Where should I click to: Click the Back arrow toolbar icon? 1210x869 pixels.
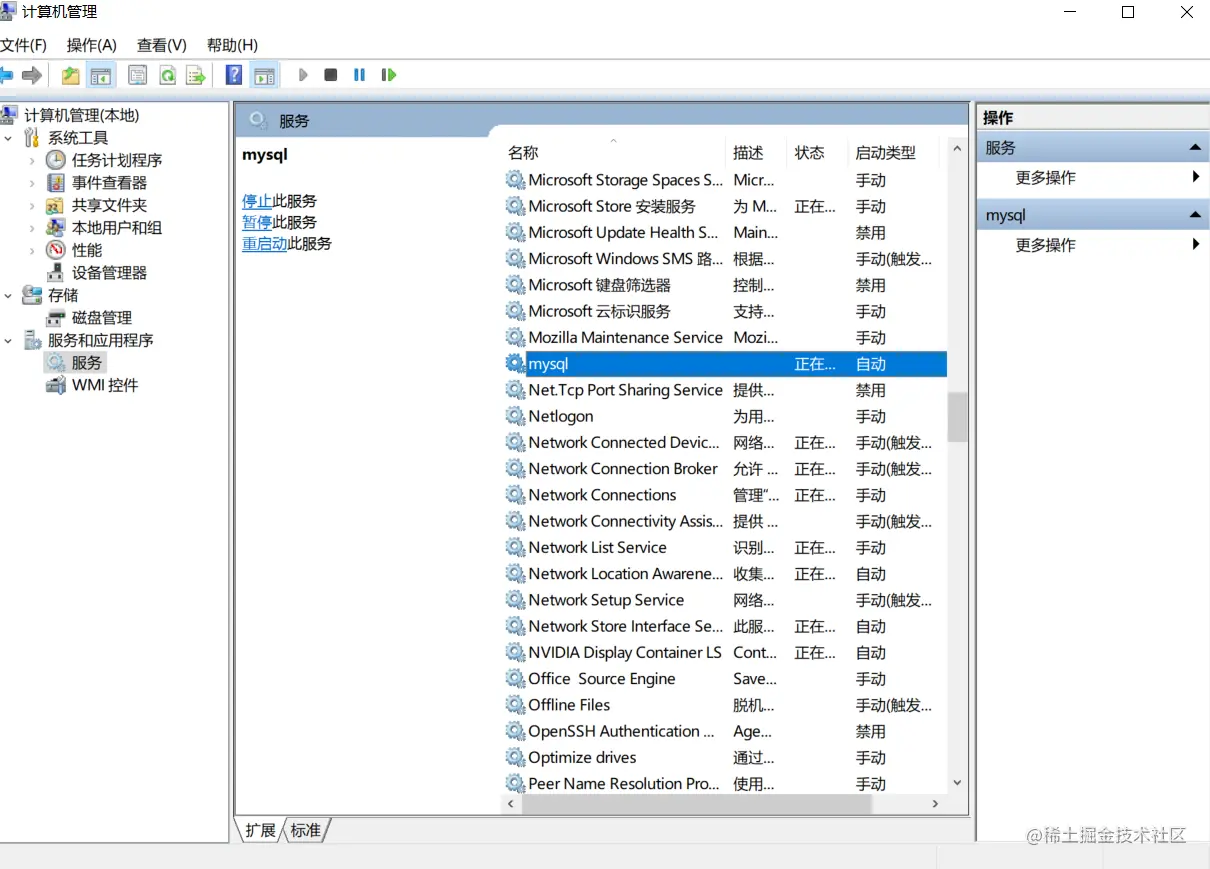tap(6, 75)
